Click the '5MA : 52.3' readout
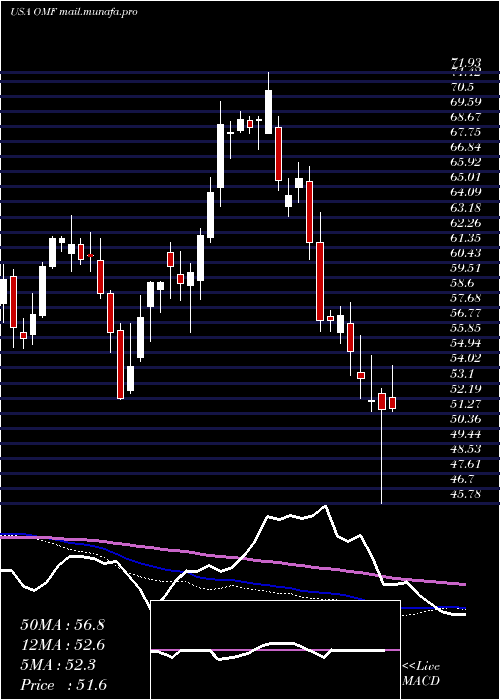This screenshot has width=500, height=700. point(58,665)
